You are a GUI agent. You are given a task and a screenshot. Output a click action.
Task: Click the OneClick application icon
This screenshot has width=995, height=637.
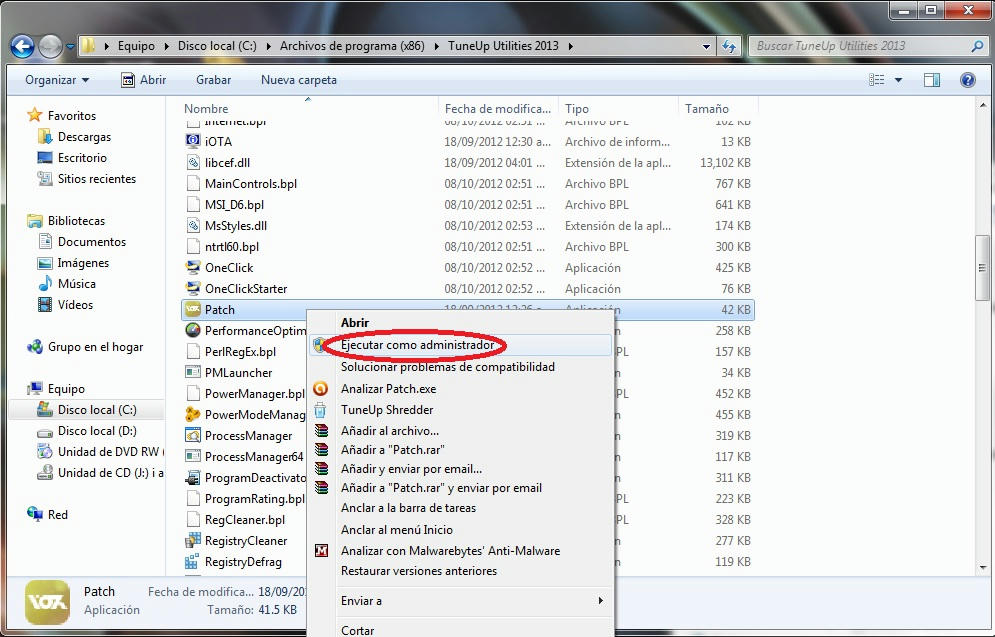tap(192, 268)
